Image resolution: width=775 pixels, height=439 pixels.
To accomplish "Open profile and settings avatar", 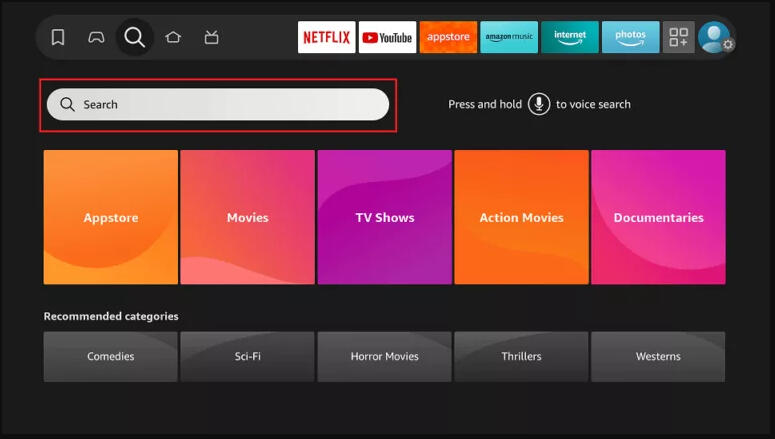I will pos(715,38).
